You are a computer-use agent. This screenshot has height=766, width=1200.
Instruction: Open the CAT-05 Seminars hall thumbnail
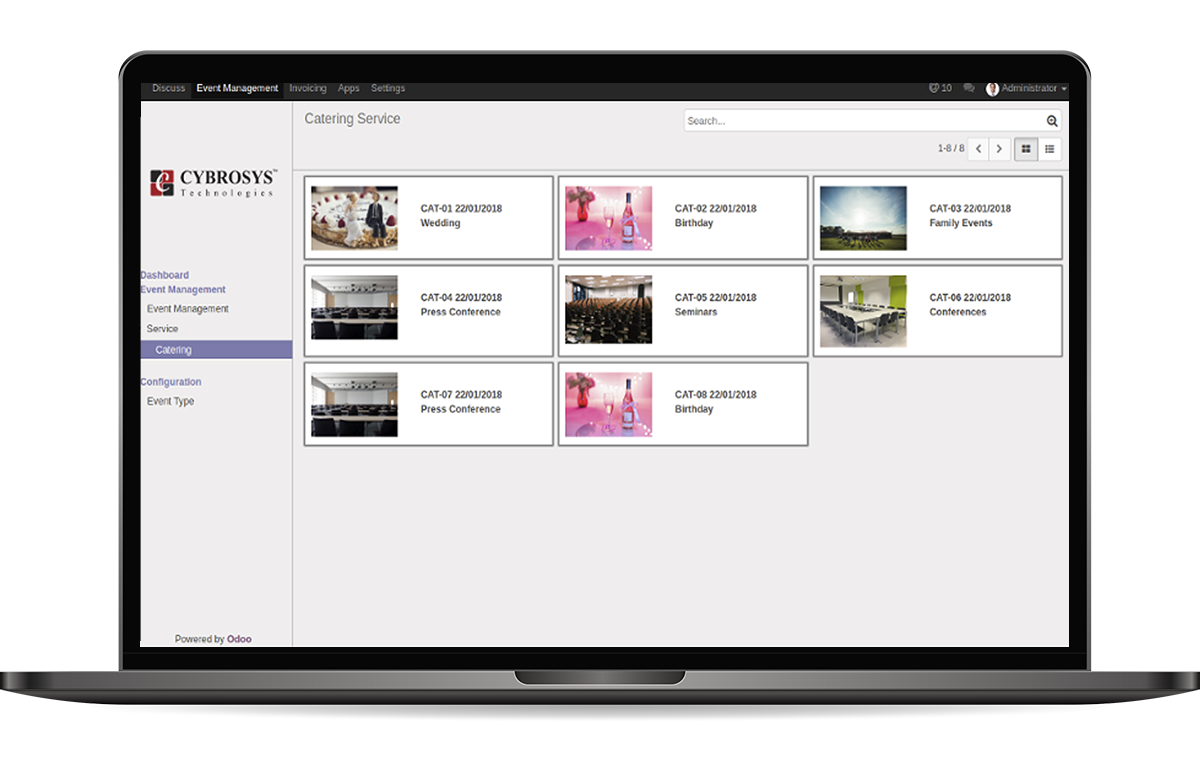(608, 309)
